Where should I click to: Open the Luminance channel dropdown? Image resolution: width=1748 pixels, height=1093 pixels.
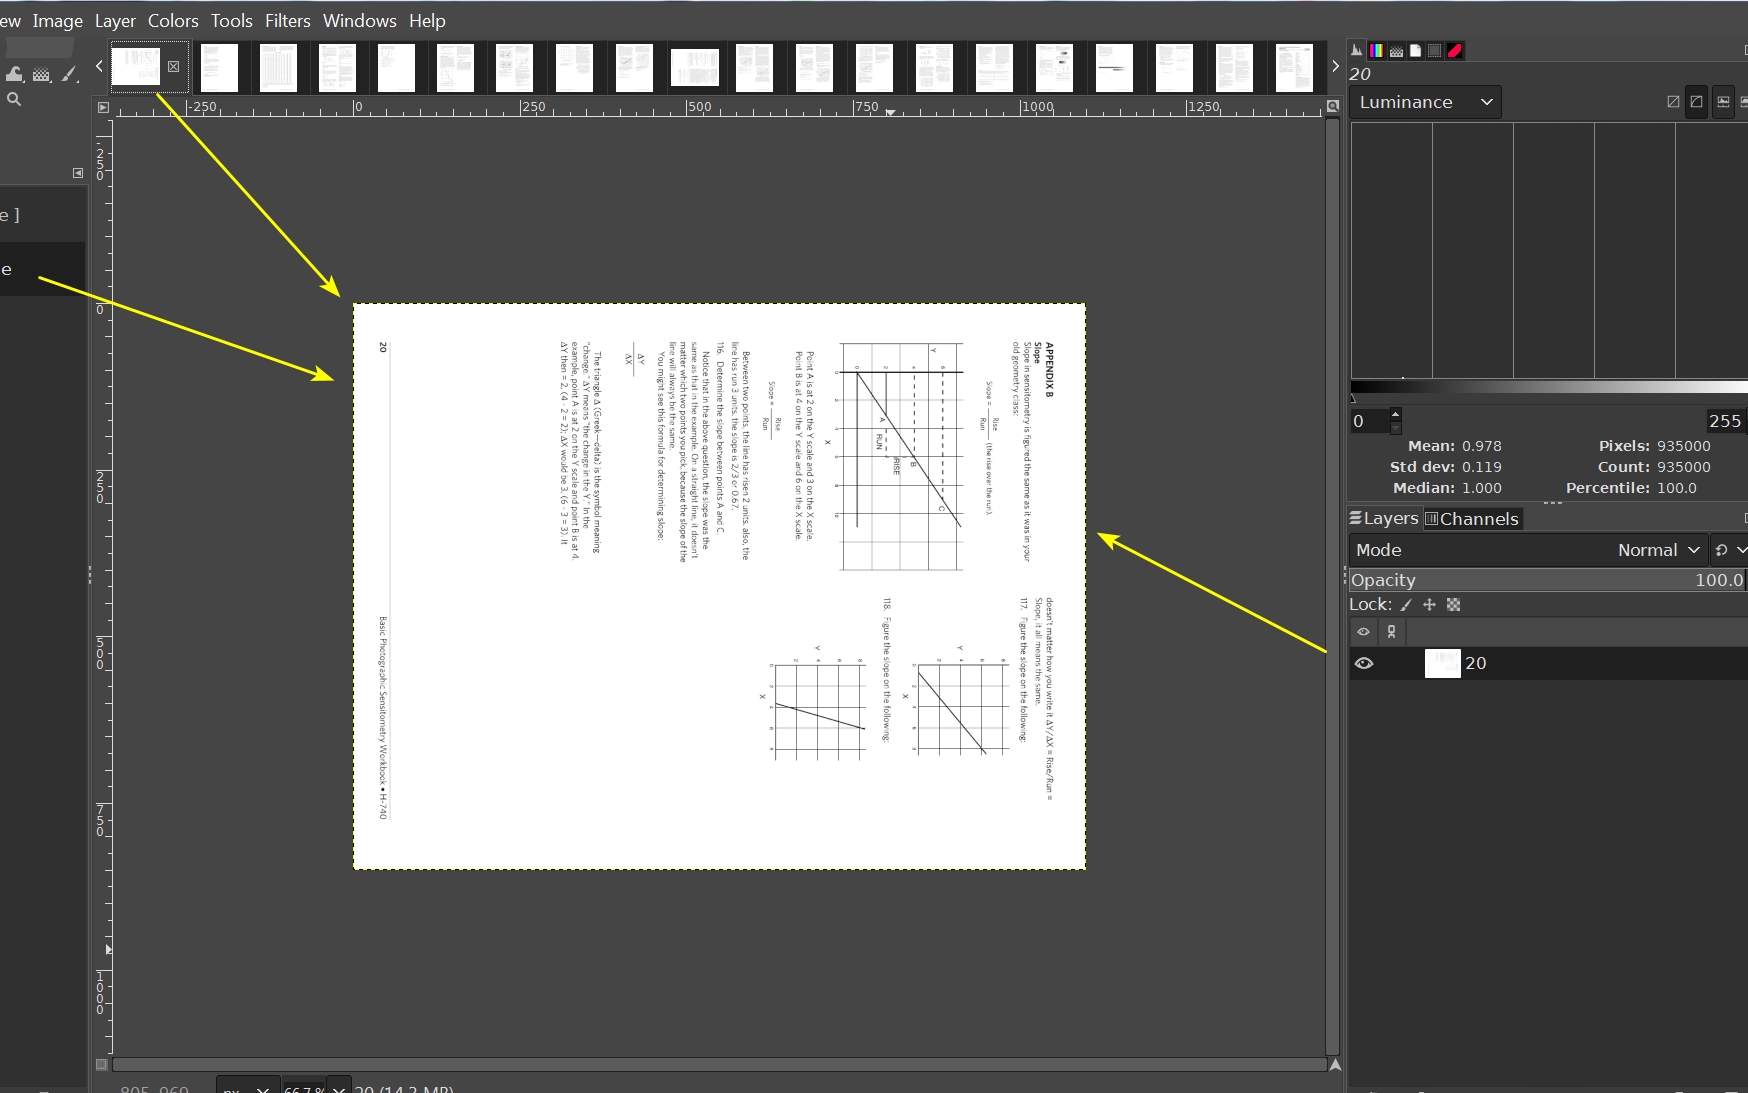[1425, 102]
